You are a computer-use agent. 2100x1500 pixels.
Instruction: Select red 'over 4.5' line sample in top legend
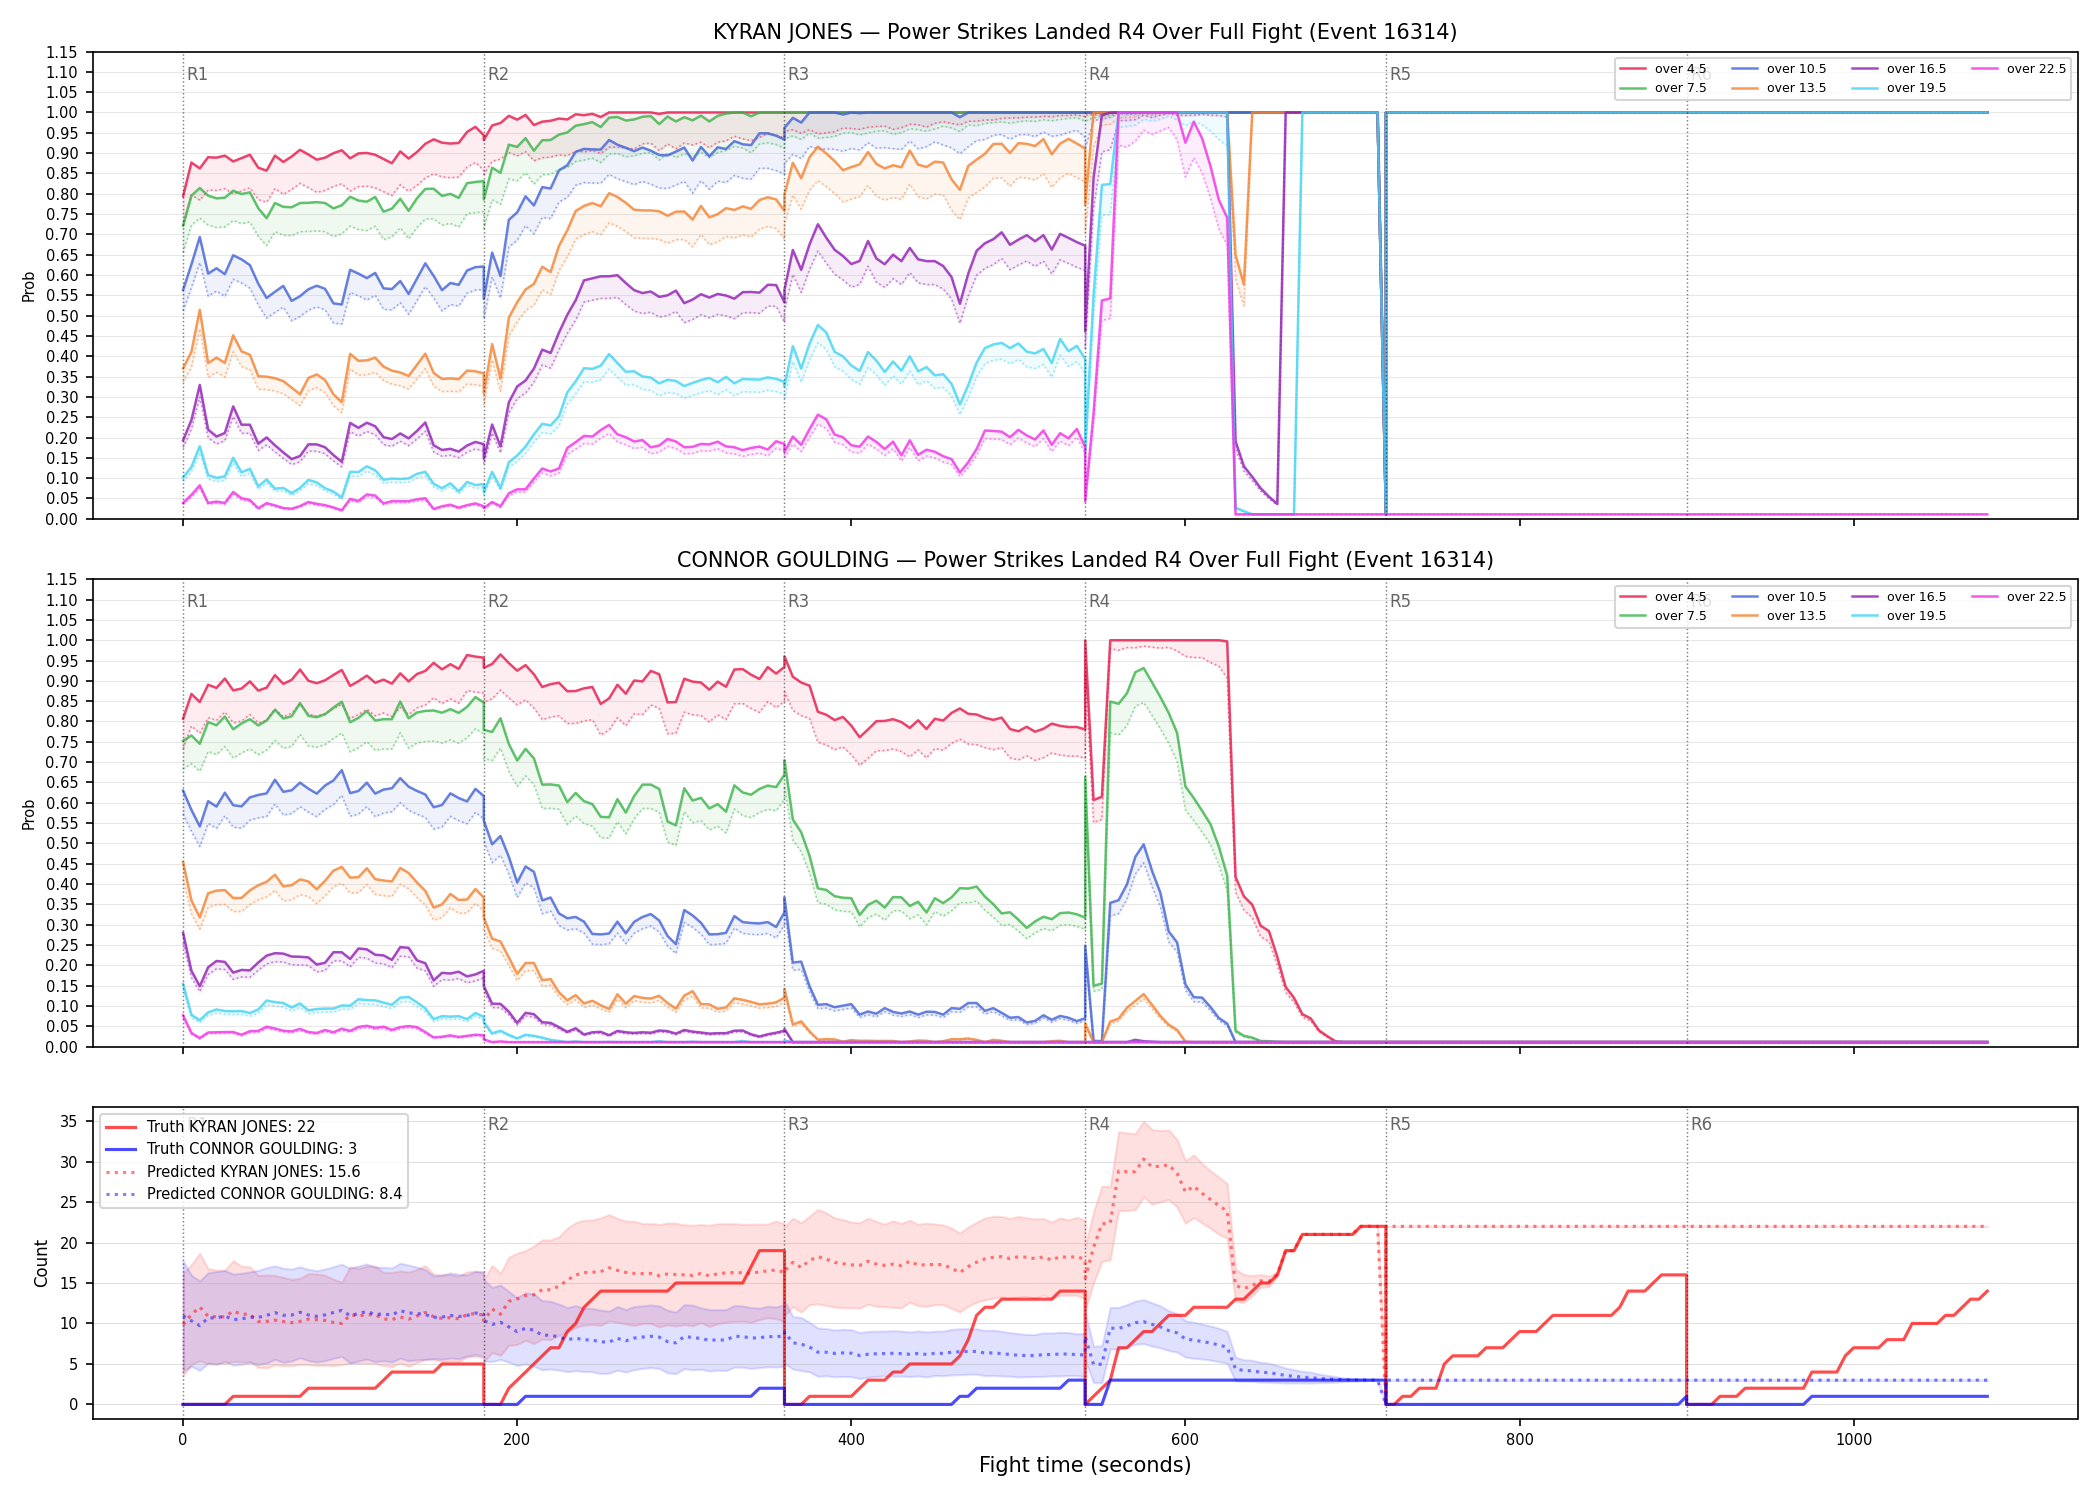pyautogui.click(x=1633, y=69)
